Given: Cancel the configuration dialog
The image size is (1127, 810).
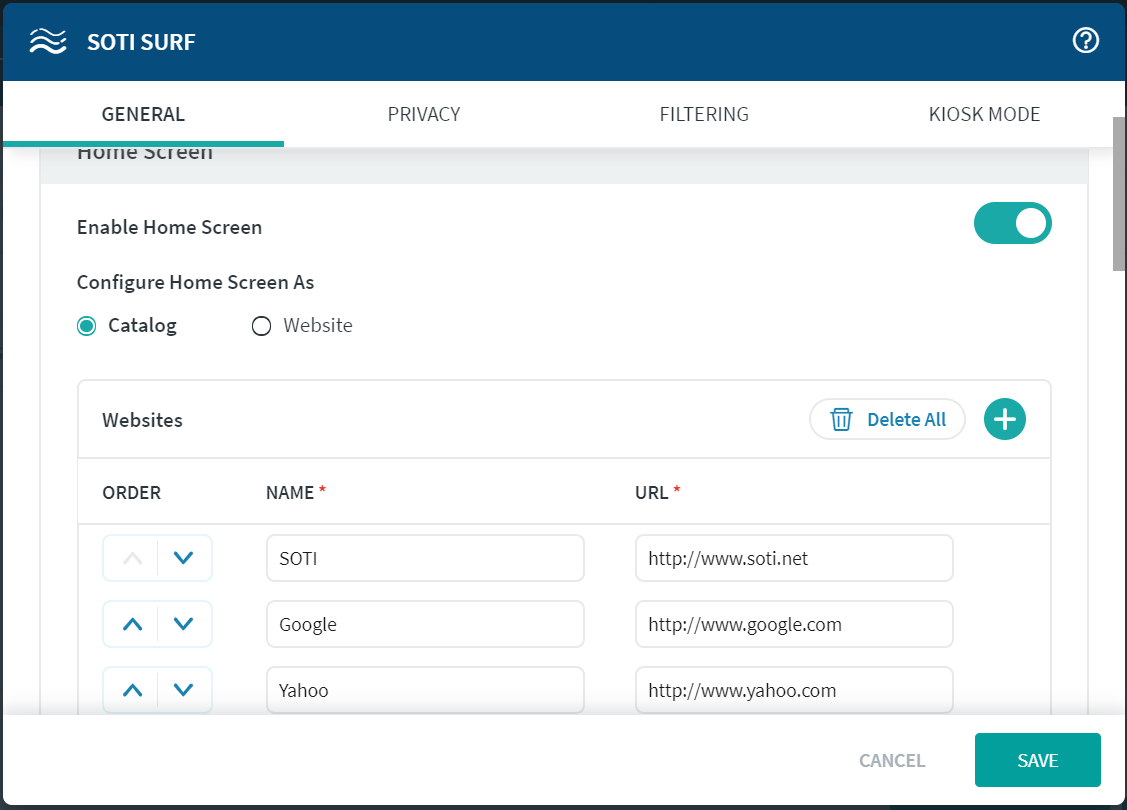Looking at the screenshot, I should (x=892, y=761).
